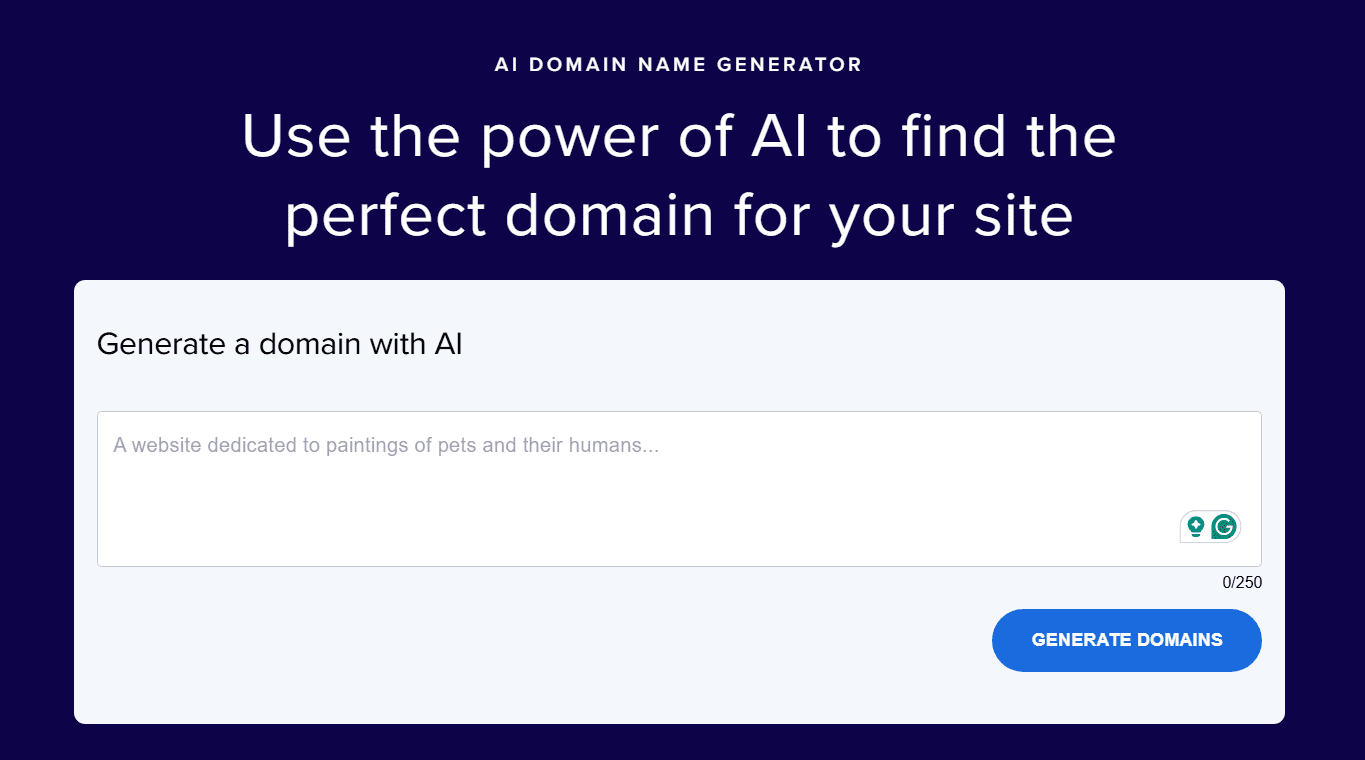The image size is (1365, 760).
Task: Open the Grammarly suggestions lightbulb icon
Action: pyautogui.click(x=1195, y=525)
